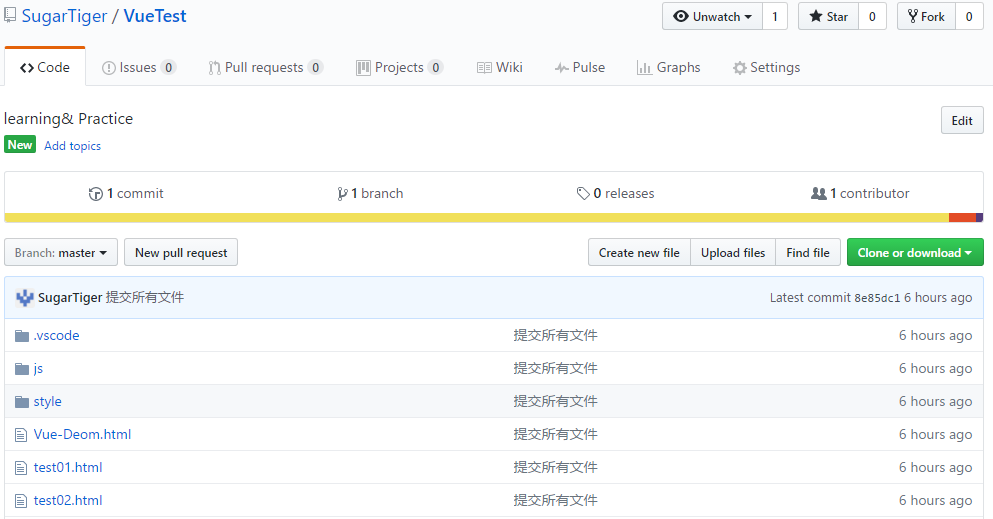
Task: Open the SugarTiger owner link
Action: click(x=65, y=16)
